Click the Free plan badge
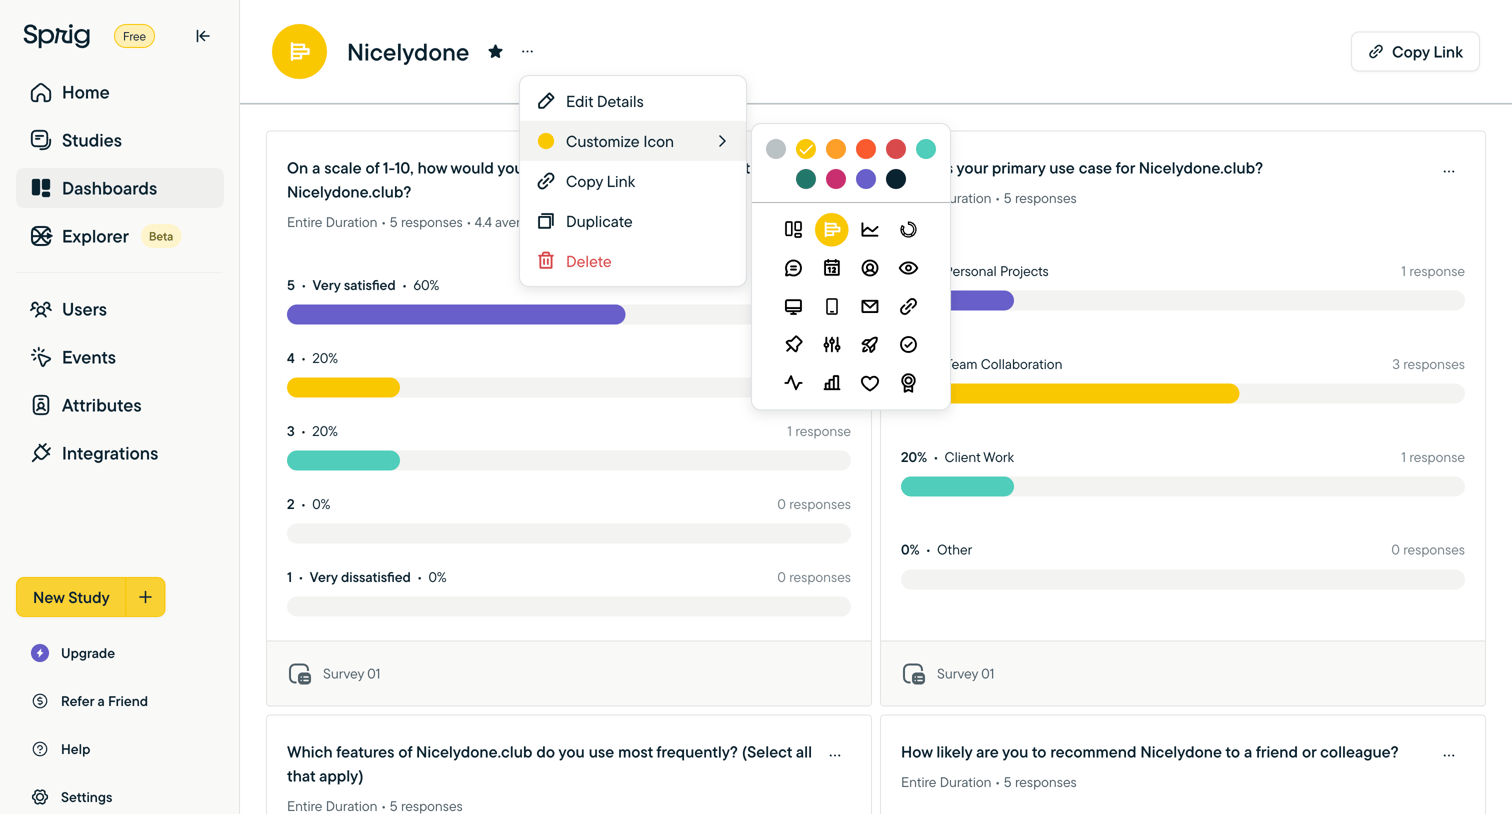 [x=134, y=36]
